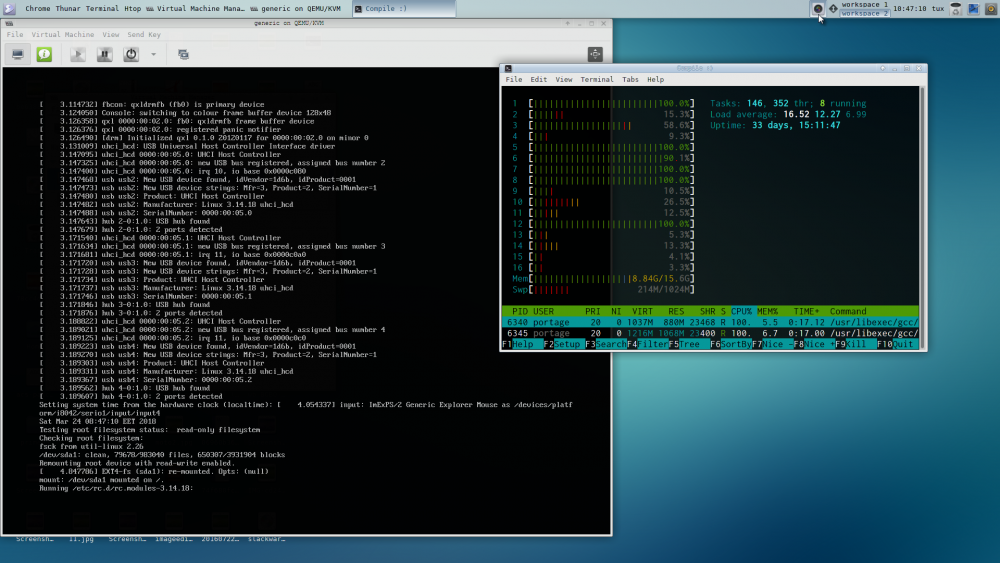Image resolution: width=1000 pixels, height=563 pixels.
Task: Sort htop by MEM% column header
Action: tap(767, 311)
